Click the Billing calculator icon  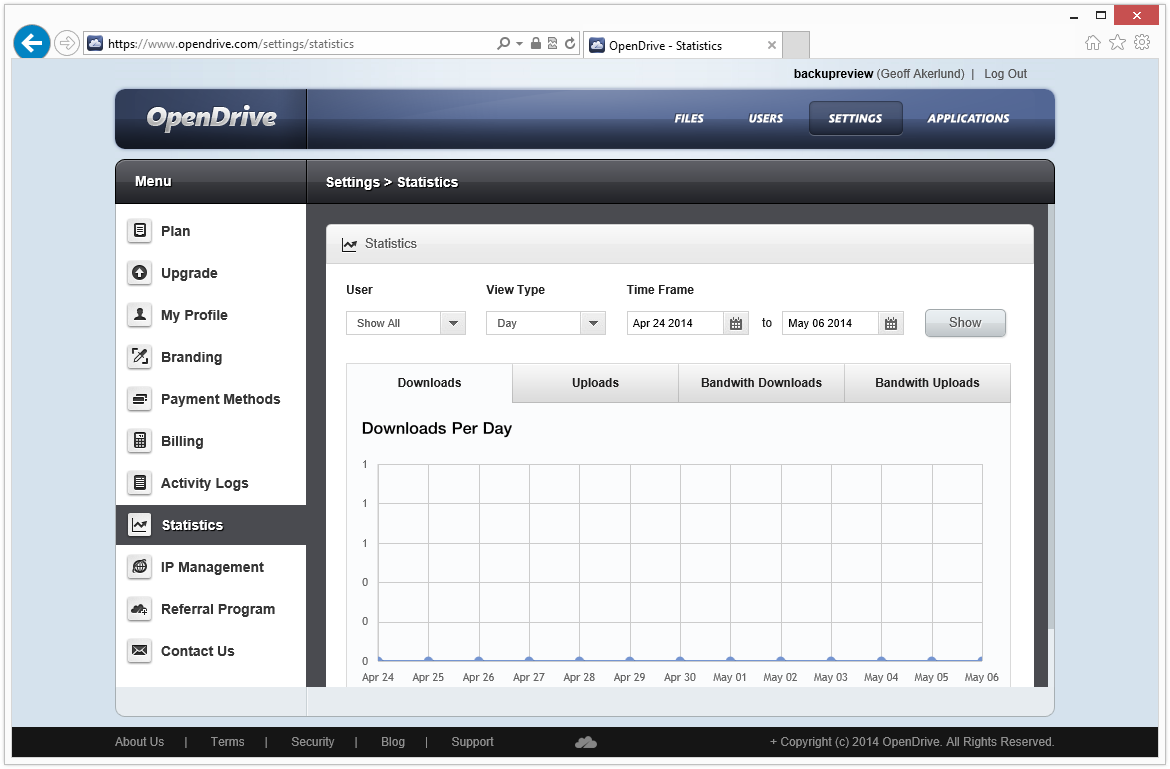click(x=139, y=441)
